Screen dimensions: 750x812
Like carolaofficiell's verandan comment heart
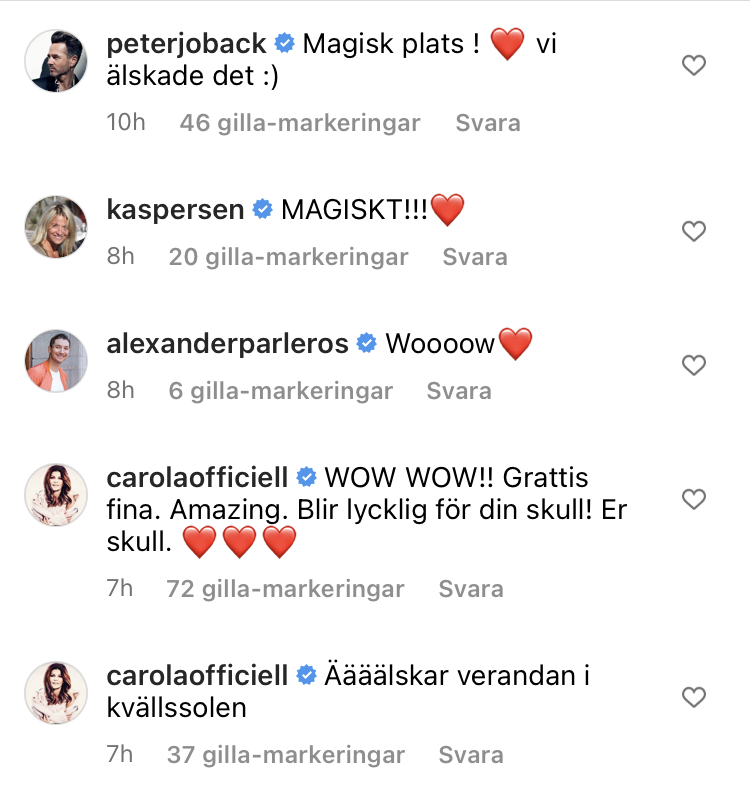tap(694, 697)
